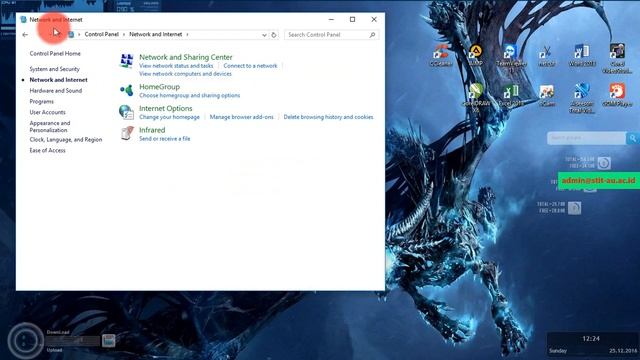Viewport: 640px width, 360px height.
Task: Open the Internet Options heading link
Action: click(x=165, y=109)
